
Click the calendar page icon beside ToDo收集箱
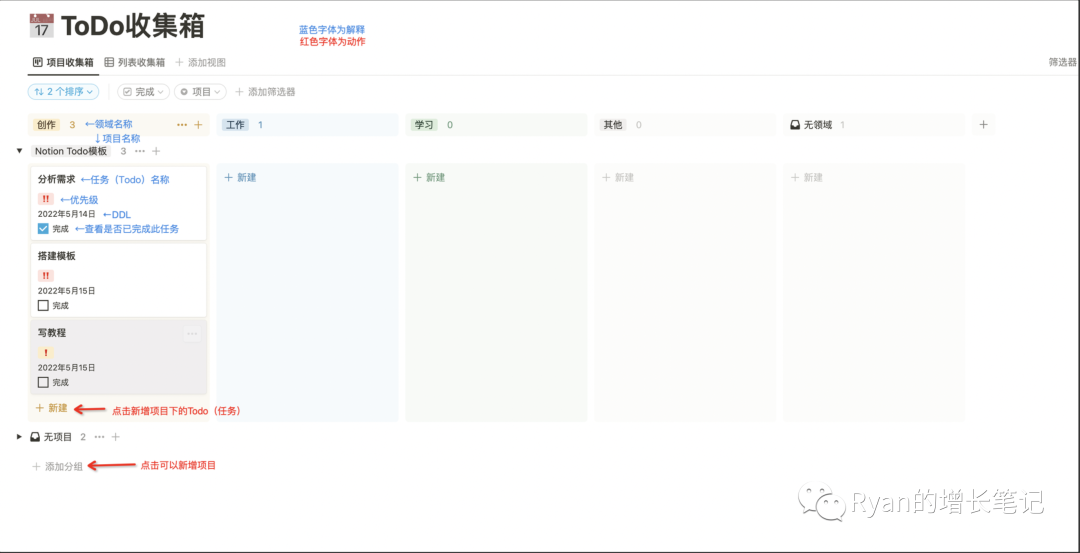tap(41, 26)
